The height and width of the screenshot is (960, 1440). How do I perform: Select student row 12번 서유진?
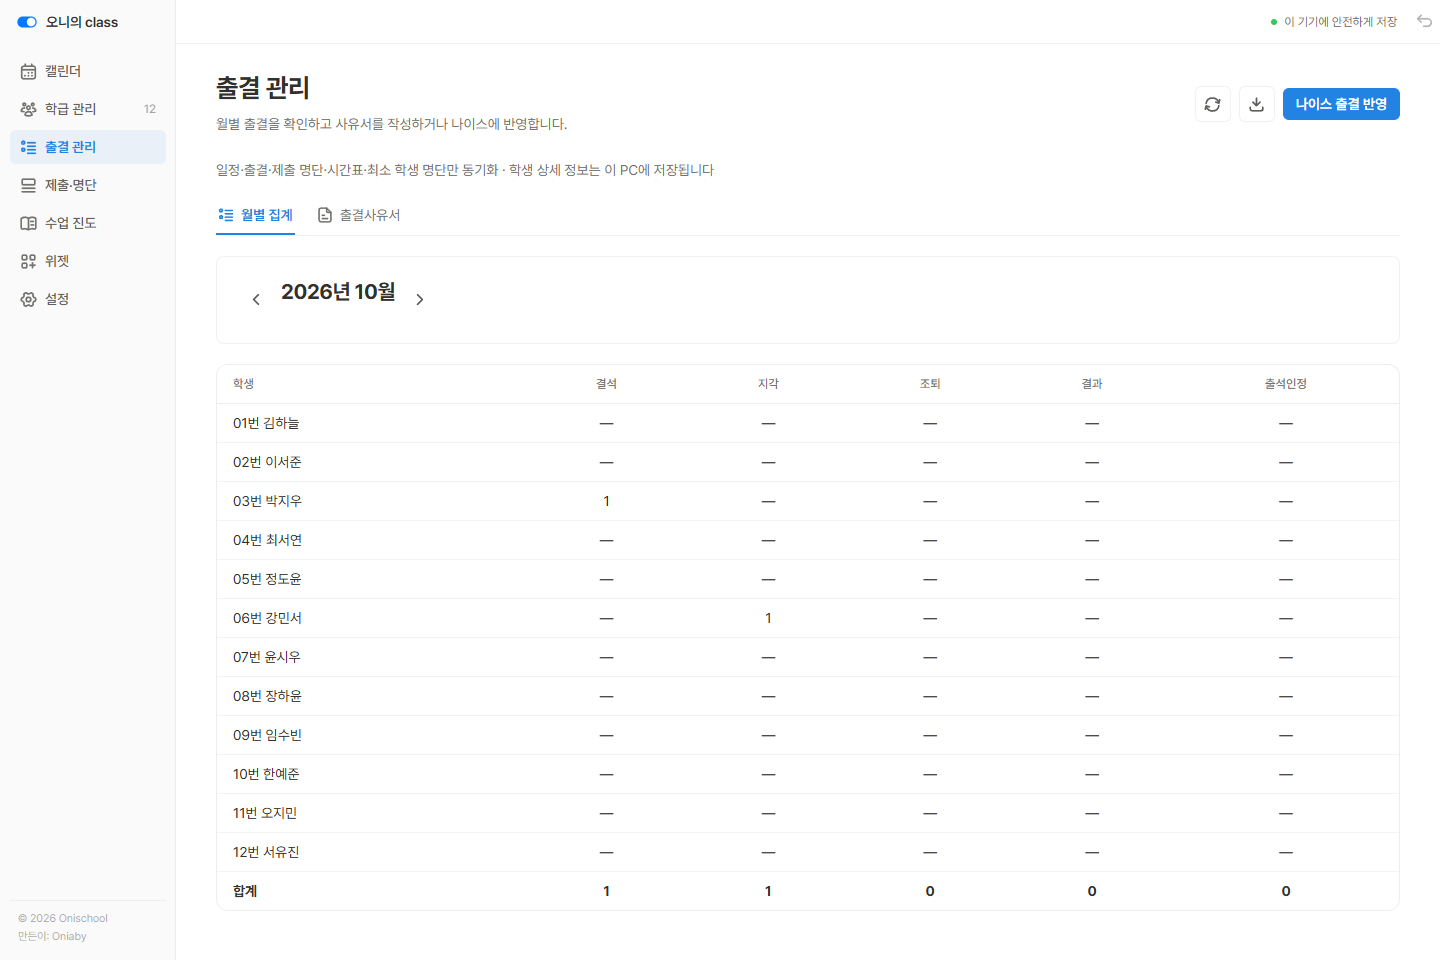click(x=808, y=852)
